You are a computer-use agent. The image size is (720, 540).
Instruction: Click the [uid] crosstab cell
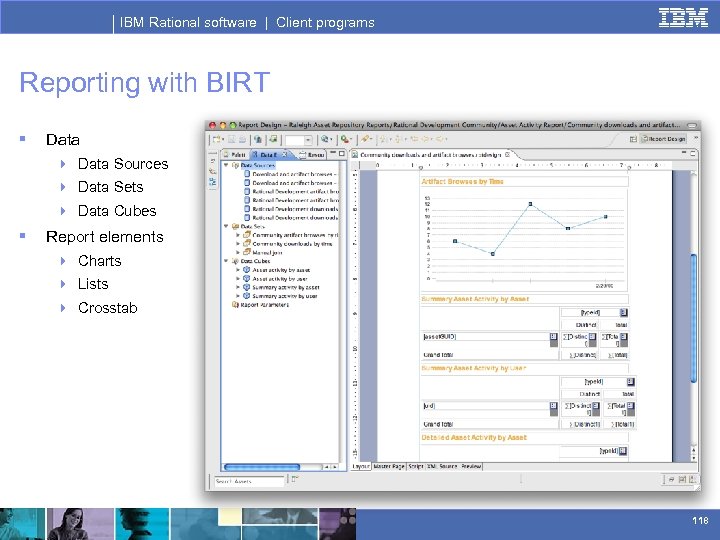point(485,406)
